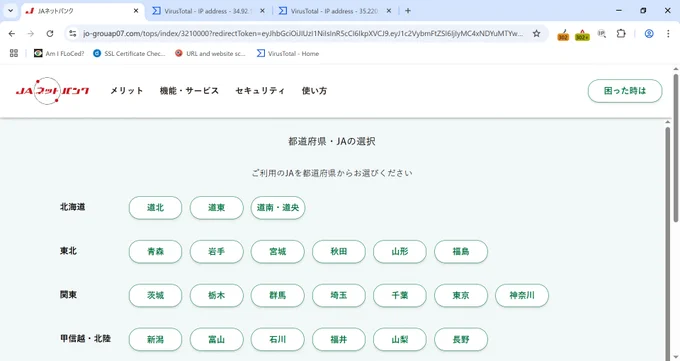The width and height of the screenshot is (680, 361).
Task: Open the 機能・サービス menu item
Action: click(x=189, y=91)
